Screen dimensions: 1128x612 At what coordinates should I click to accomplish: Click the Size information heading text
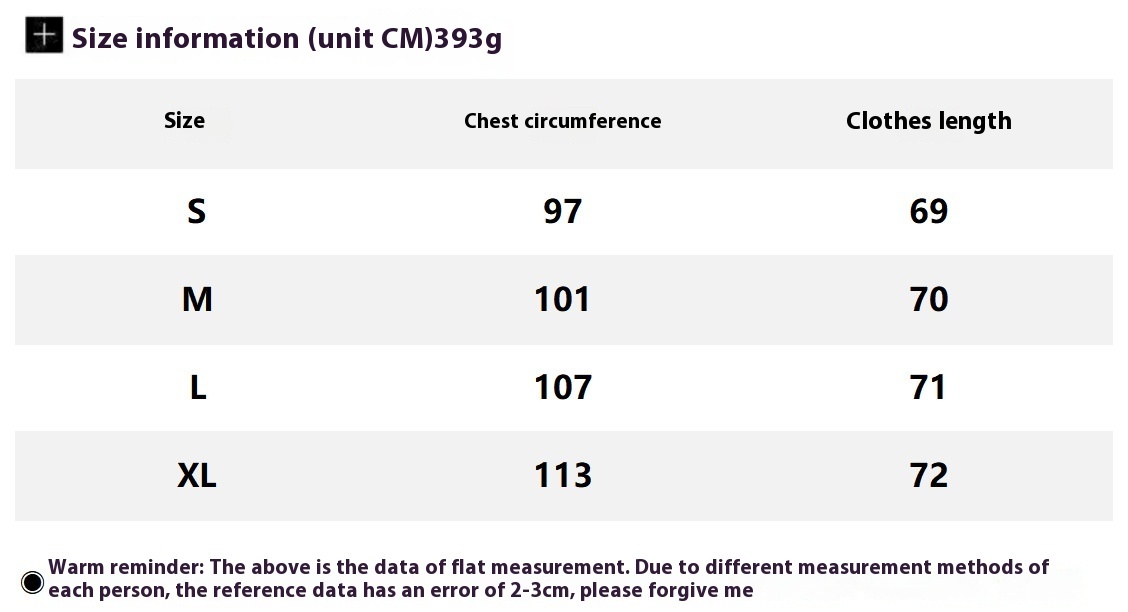click(250, 38)
